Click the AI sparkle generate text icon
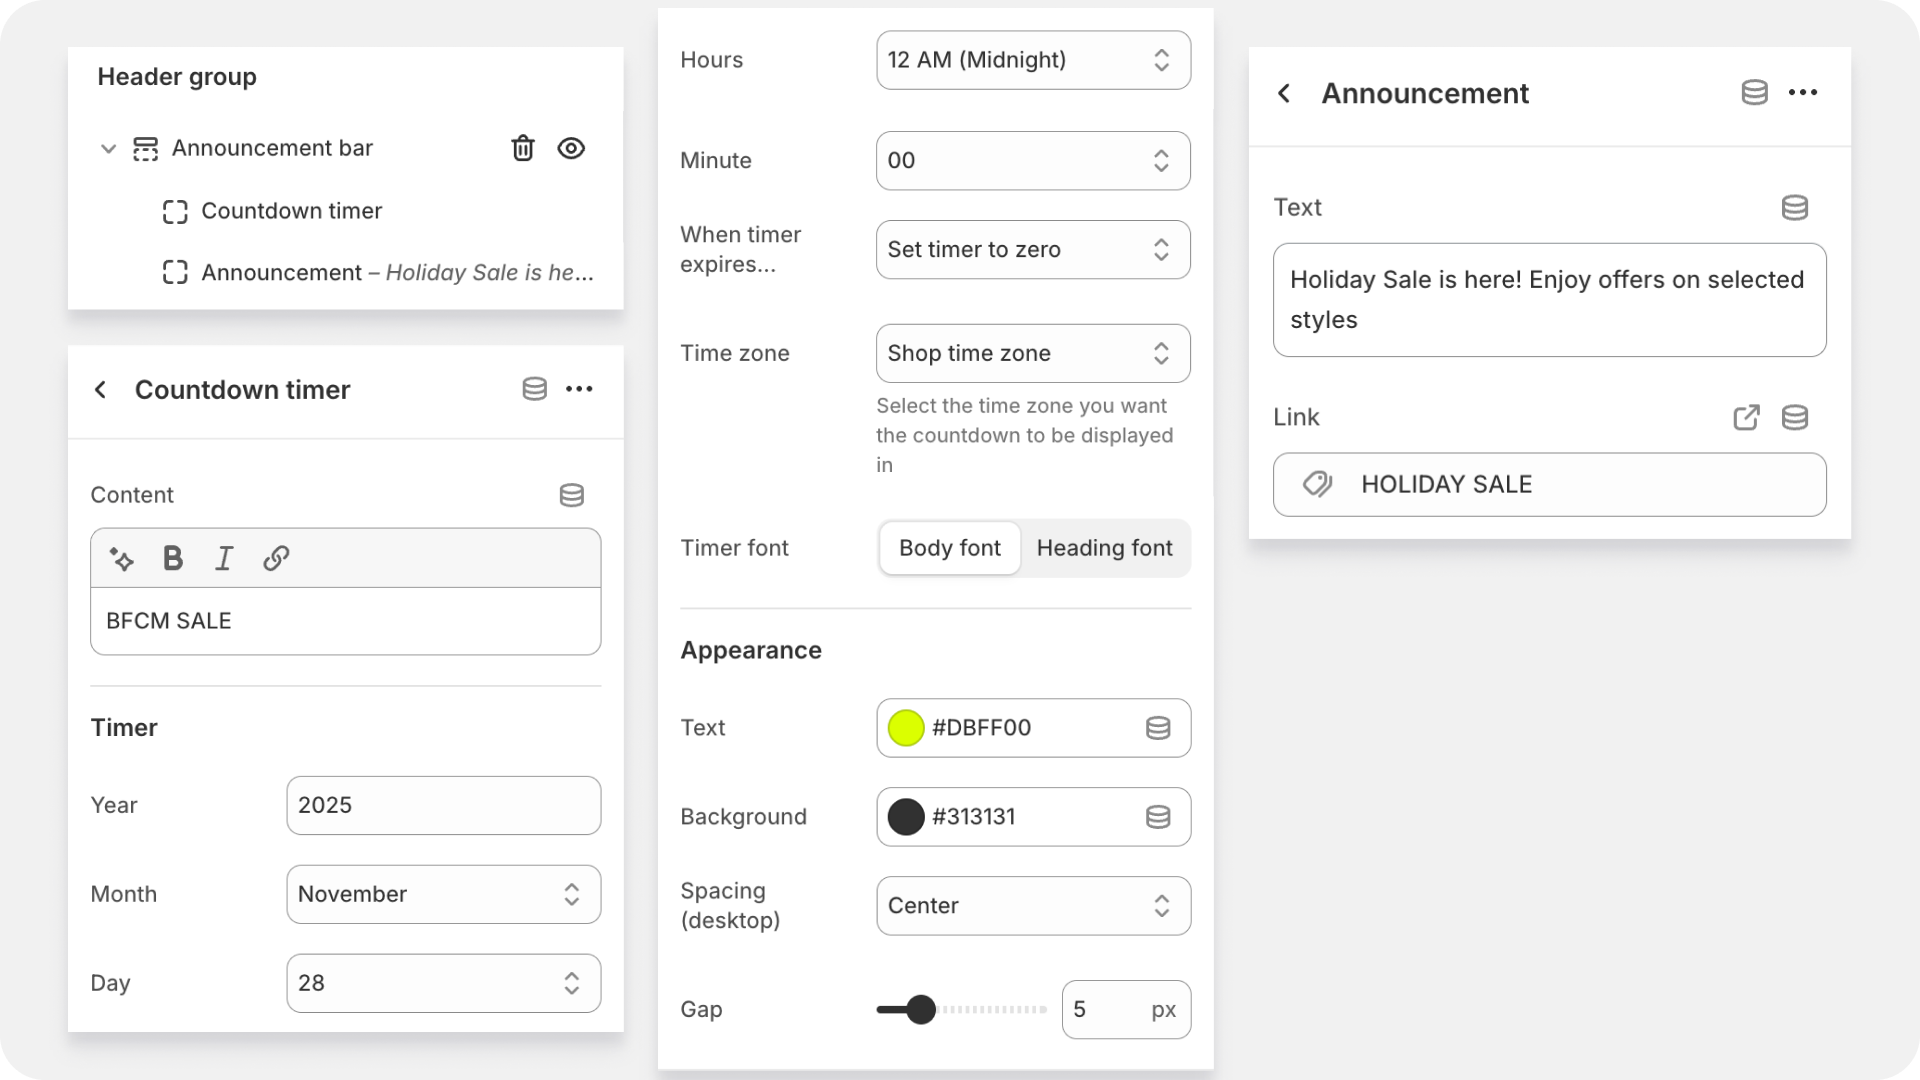The image size is (1920, 1080). 122,558
